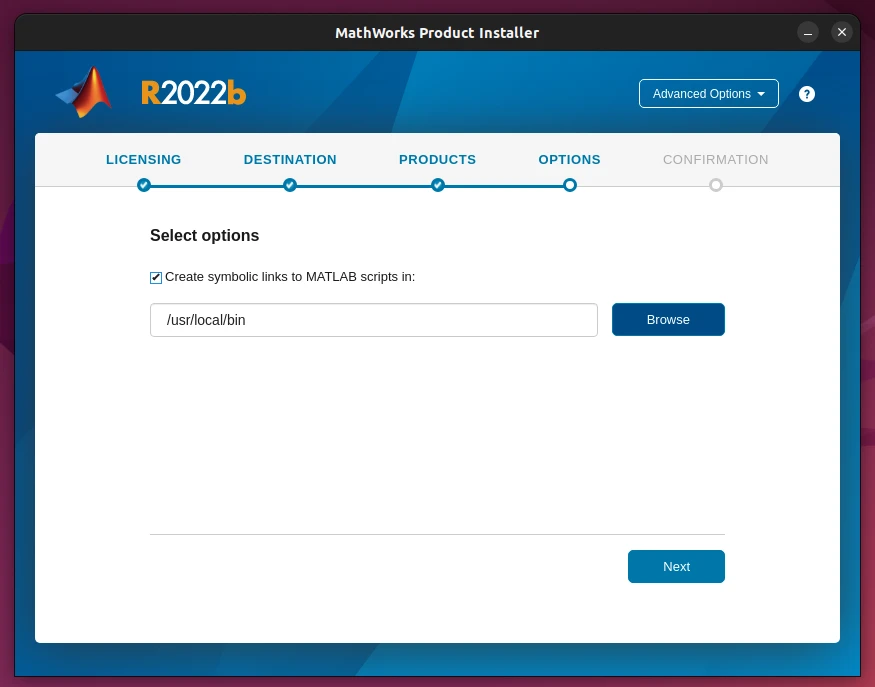Select the OPTIONS step tab
875x687 pixels.
point(569,160)
